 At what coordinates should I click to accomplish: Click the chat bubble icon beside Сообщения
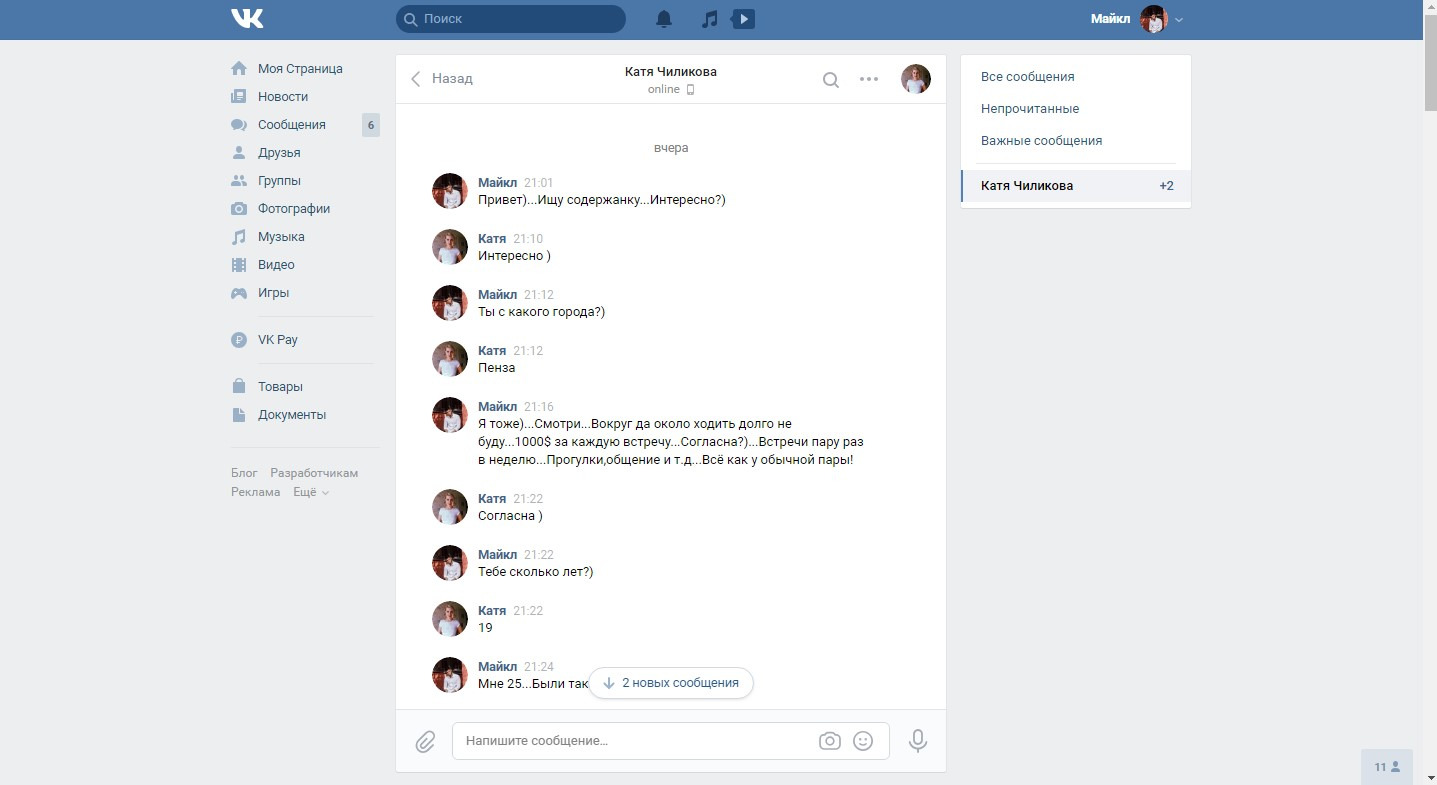239,125
